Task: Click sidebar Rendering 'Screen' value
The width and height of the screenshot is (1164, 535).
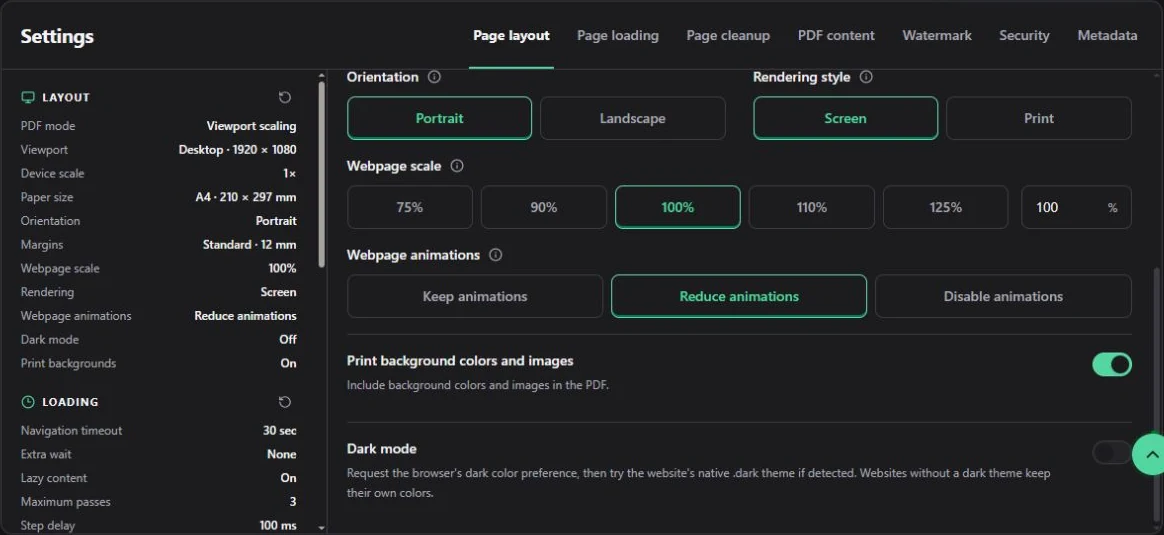Action: click(278, 292)
